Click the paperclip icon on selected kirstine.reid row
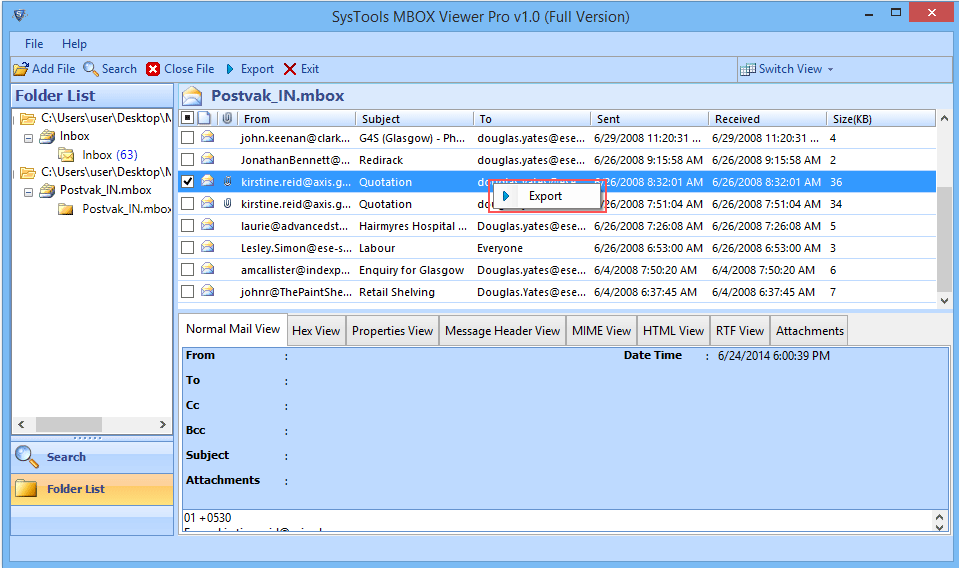Viewport: 959px width, 568px height. point(228,181)
